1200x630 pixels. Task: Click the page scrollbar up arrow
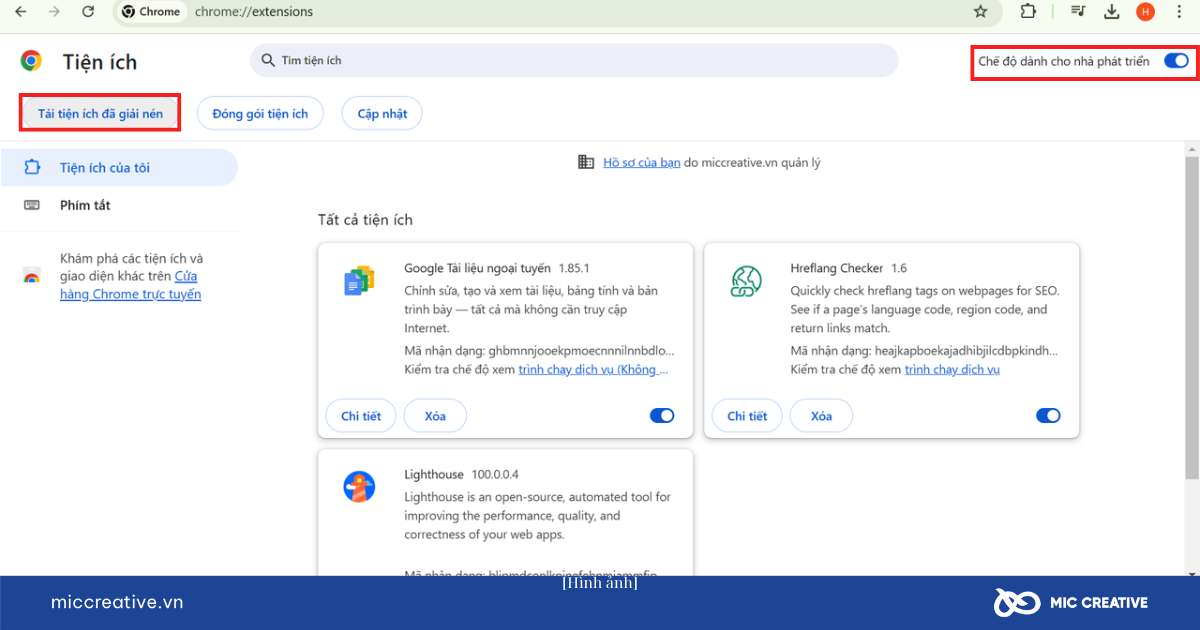click(1192, 148)
